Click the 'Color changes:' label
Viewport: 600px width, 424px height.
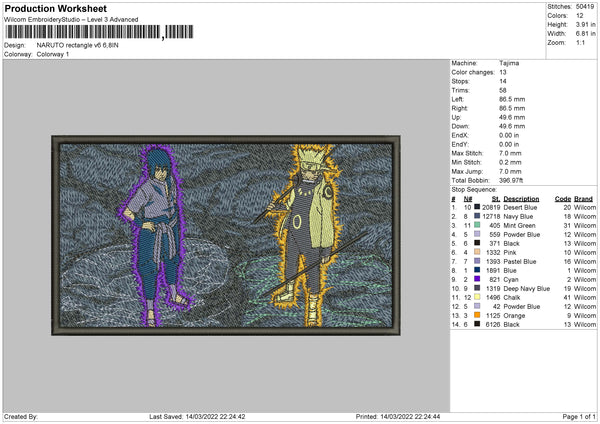pos(473,72)
